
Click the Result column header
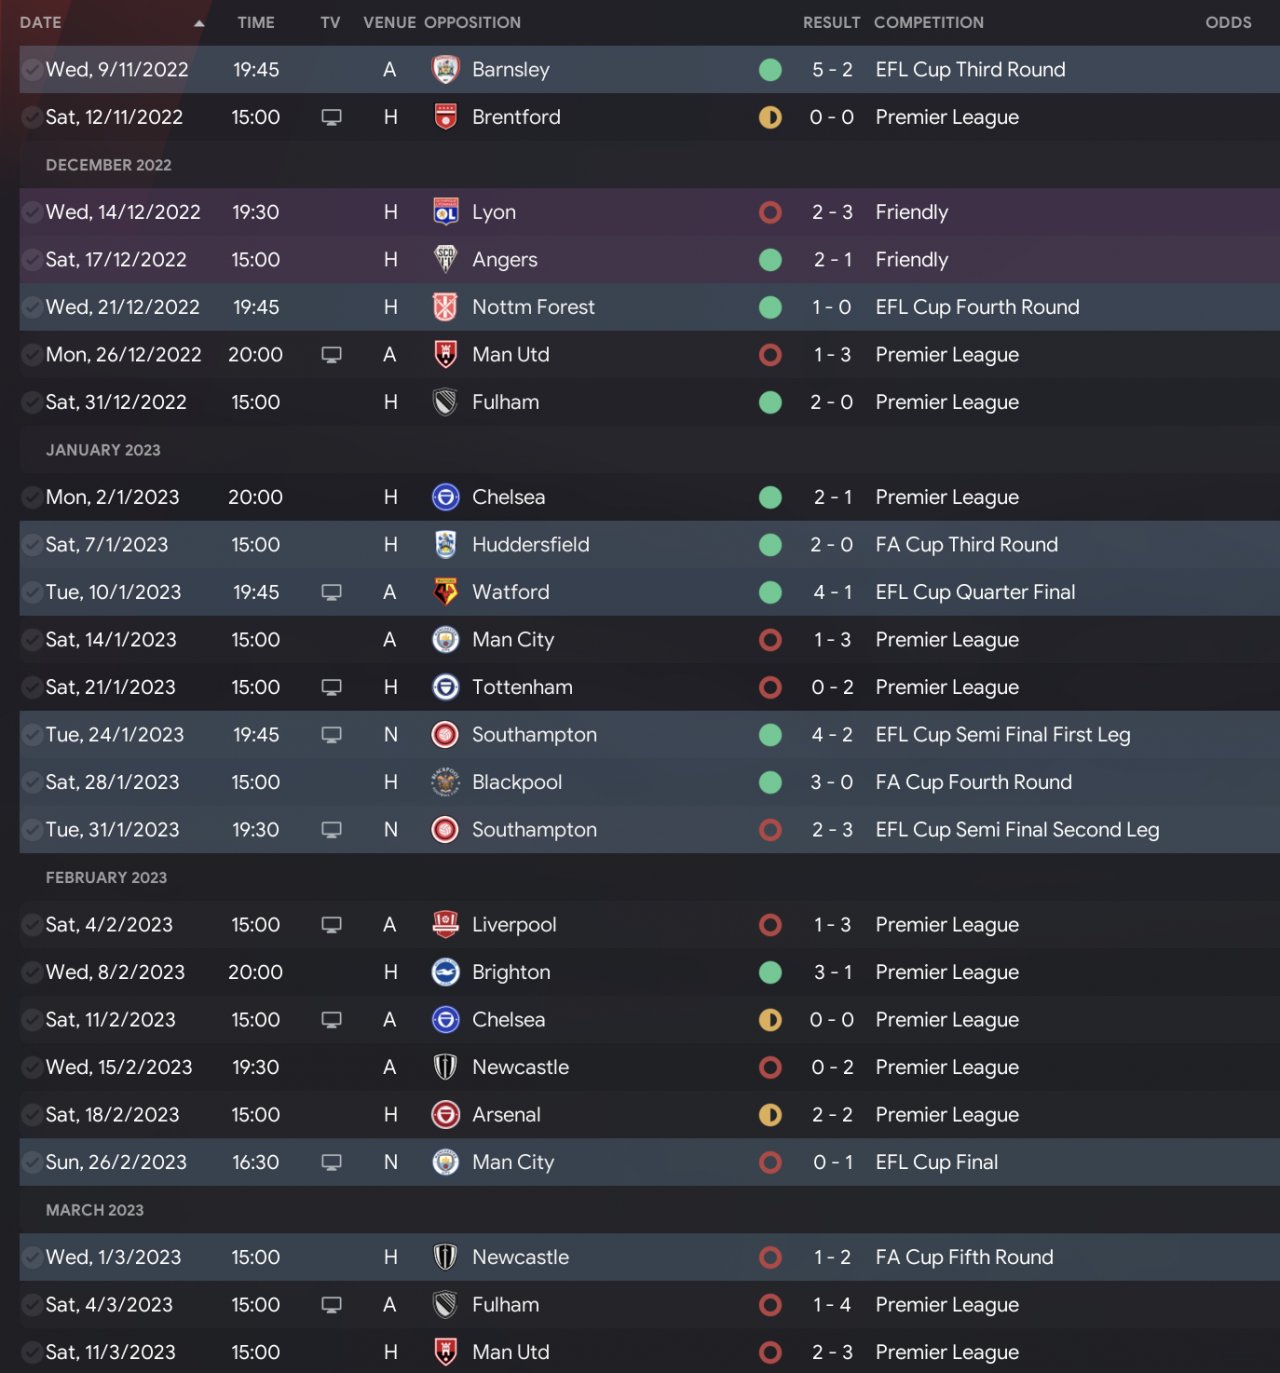click(x=830, y=23)
